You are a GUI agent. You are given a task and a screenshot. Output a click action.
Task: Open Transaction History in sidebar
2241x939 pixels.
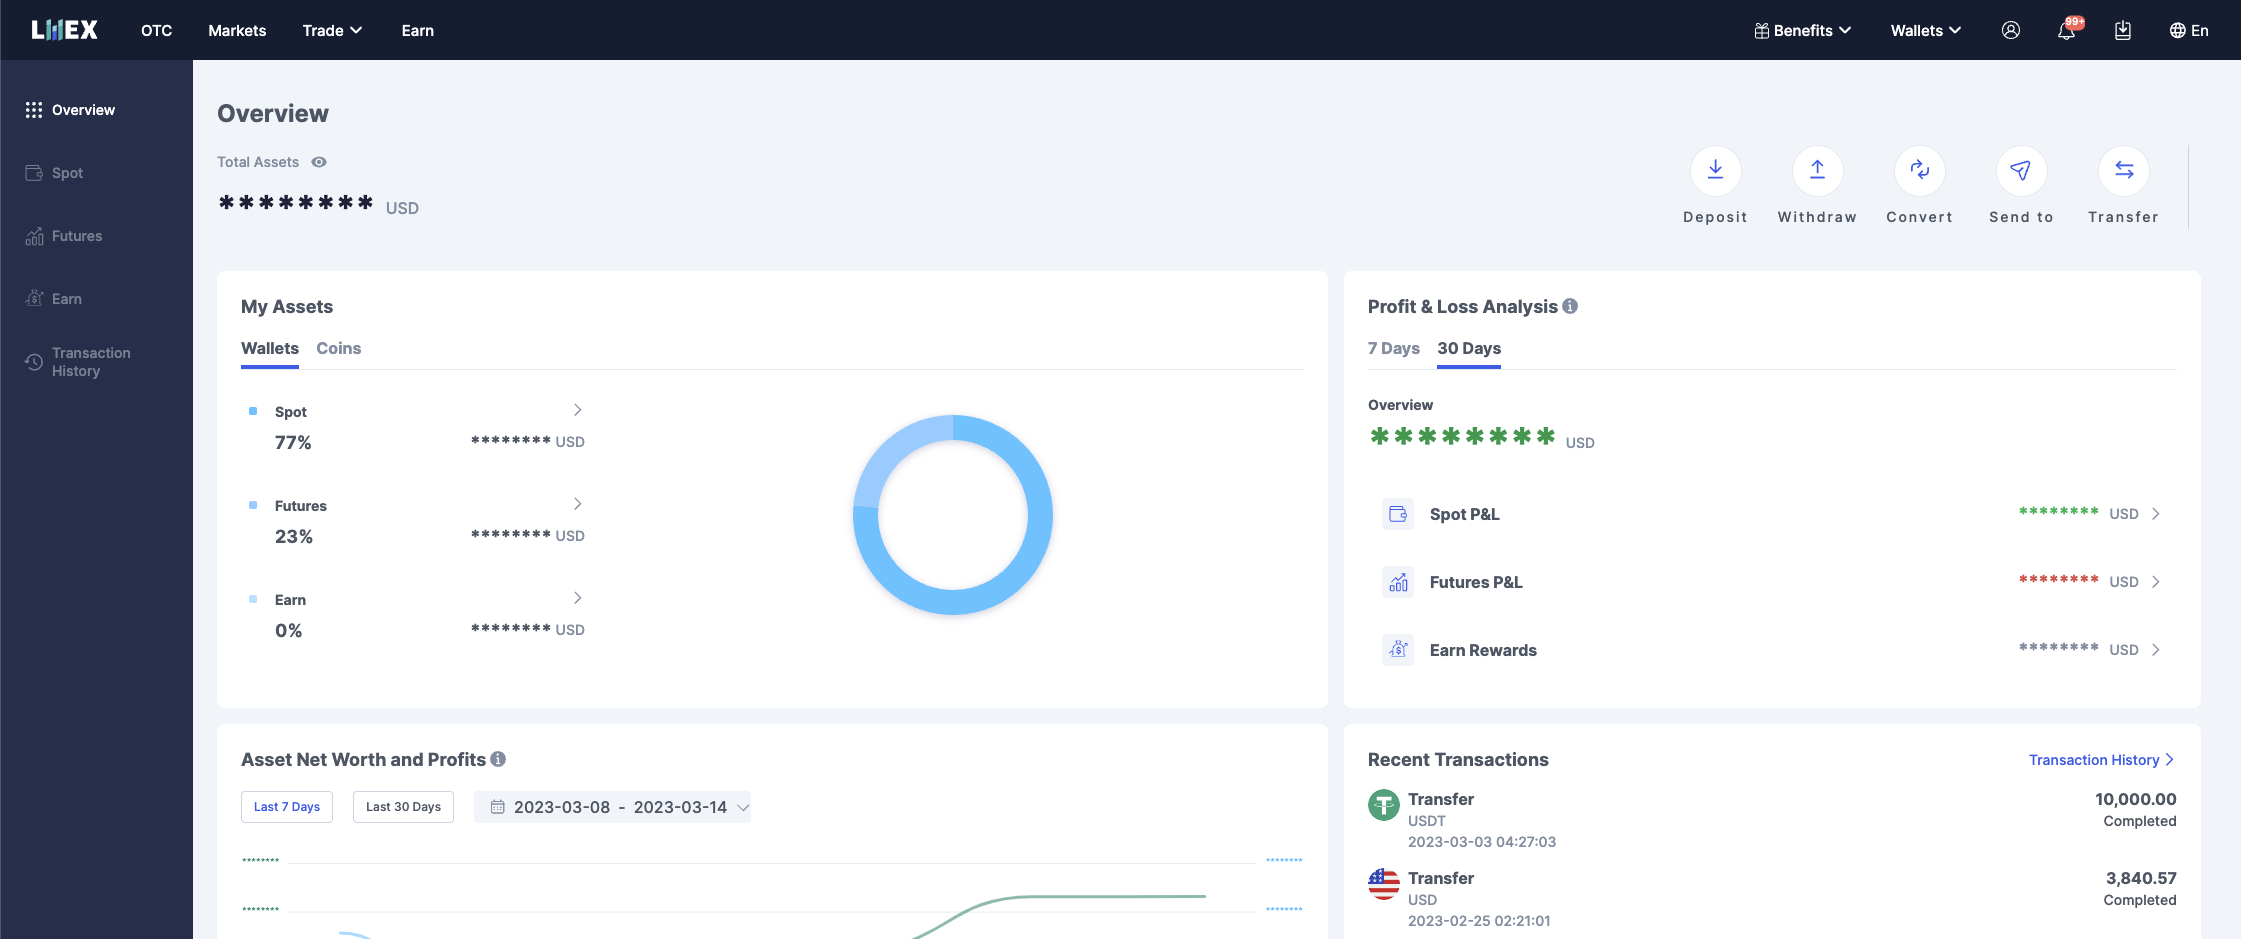tap(78, 362)
